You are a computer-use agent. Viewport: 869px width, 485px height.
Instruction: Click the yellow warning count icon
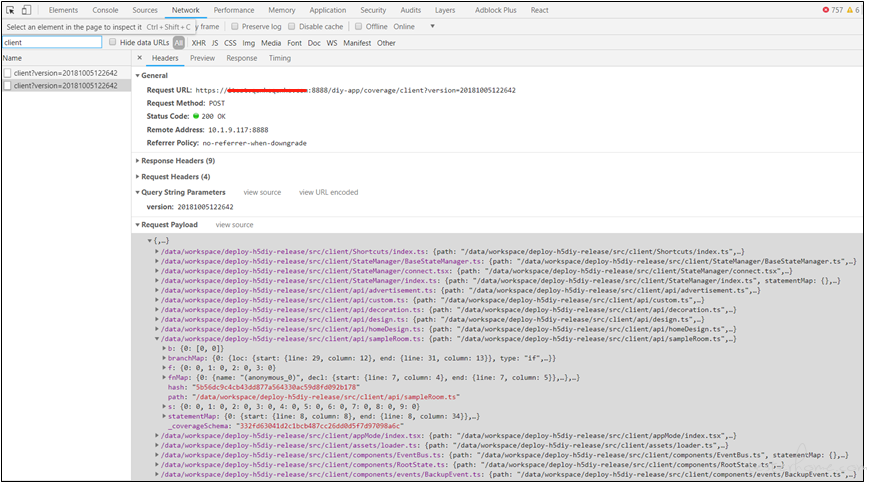click(850, 10)
